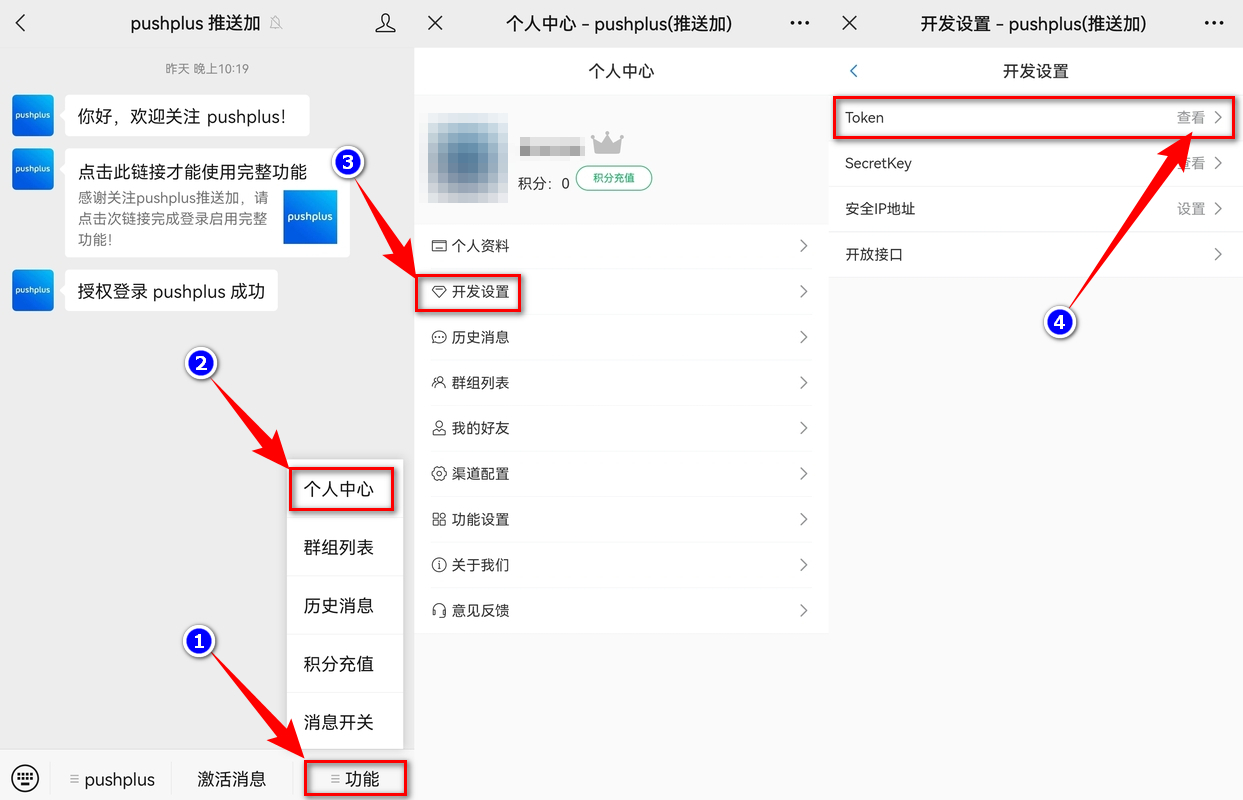This screenshot has height=800, width=1243.
Task: Click the pushplus avatar beside the welcome message
Action: (32, 115)
